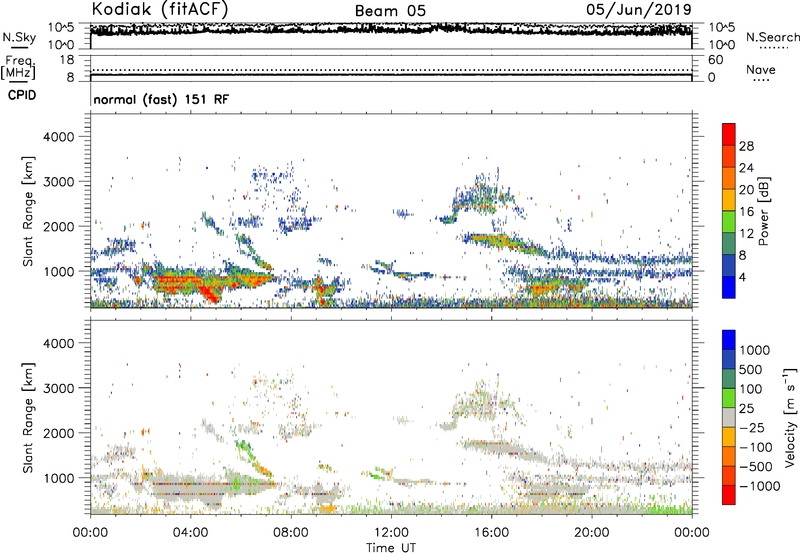Click the gray band of the Velocity colorbar
The image size is (800, 554).
[729, 417]
